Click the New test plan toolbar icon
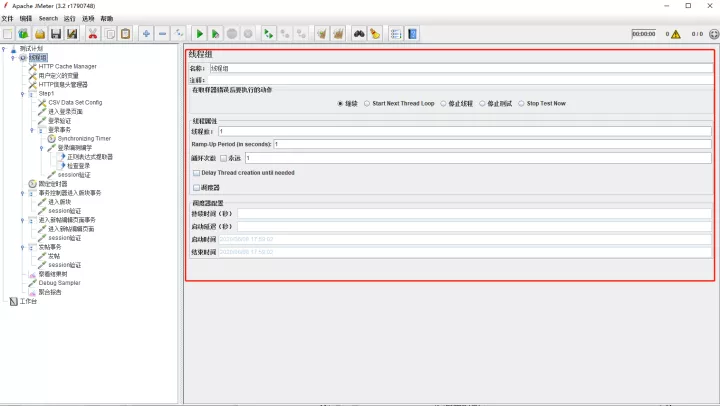 [8, 34]
